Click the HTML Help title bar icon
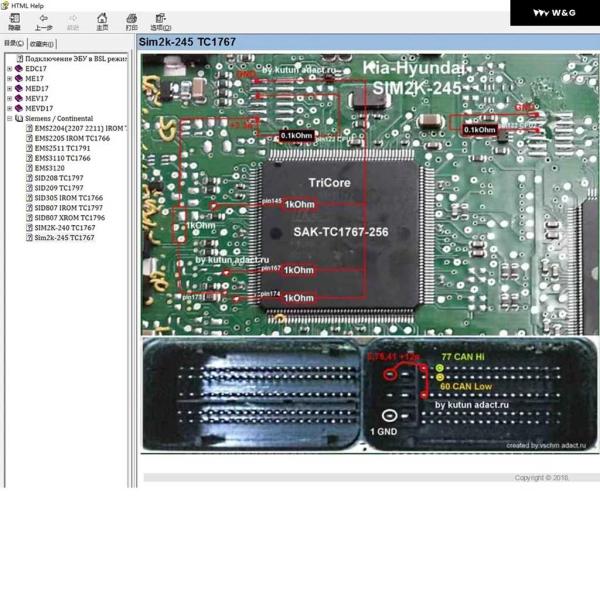Image resolution: width=600 pixels, height=600 pixels. click(x=5, y=5)
